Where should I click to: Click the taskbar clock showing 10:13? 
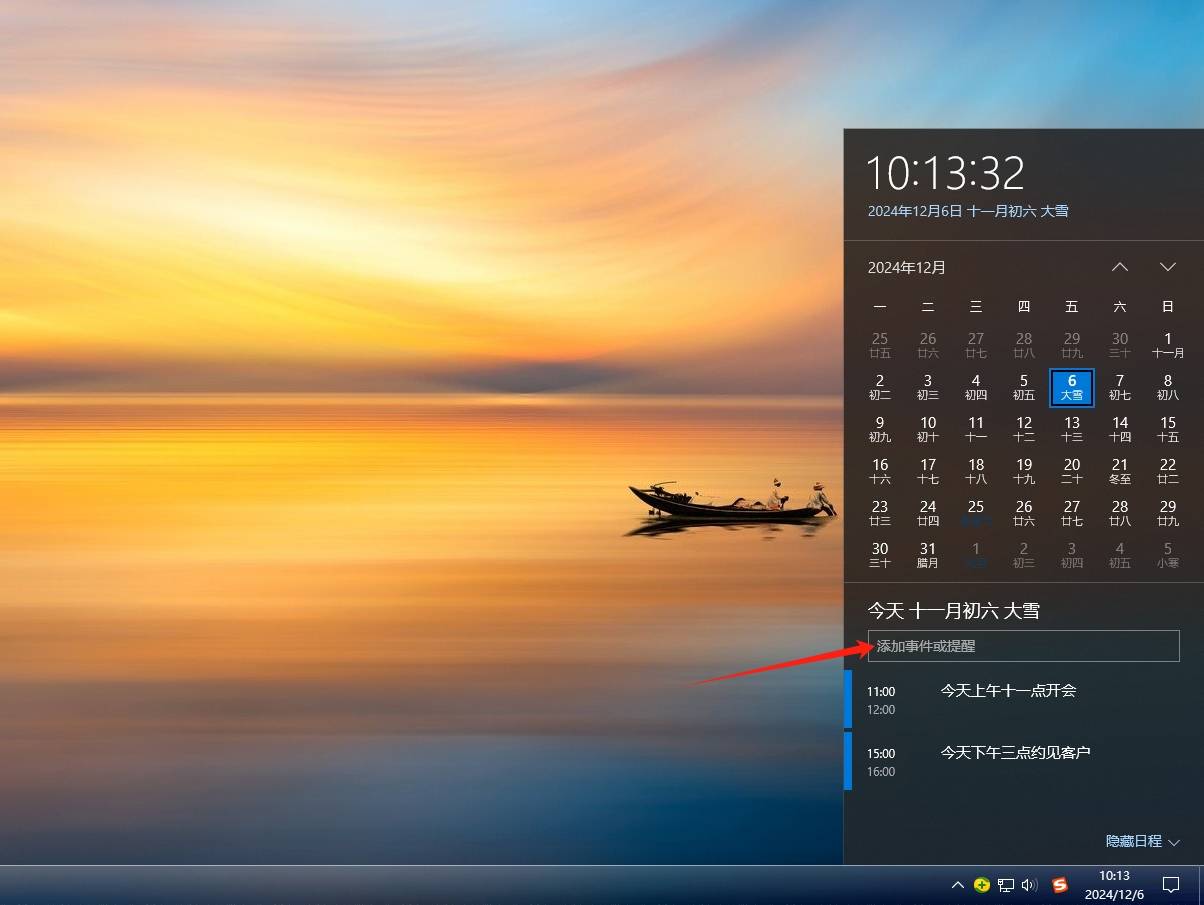pyautogui.click(x=1115, y=885)
